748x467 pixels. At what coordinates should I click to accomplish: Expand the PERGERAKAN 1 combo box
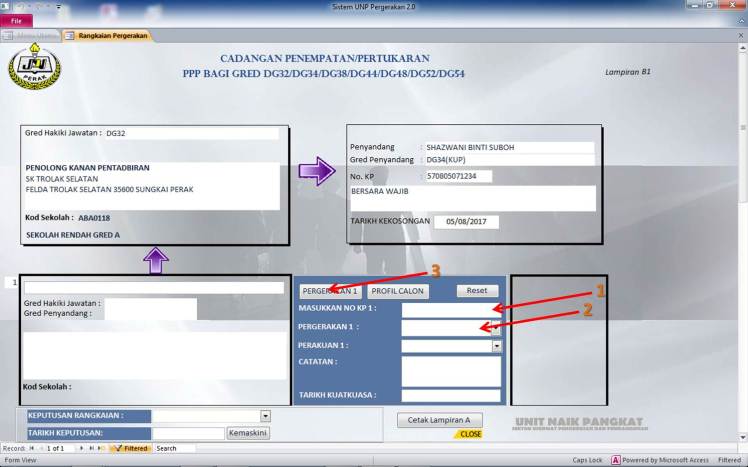tap(496, 327)
